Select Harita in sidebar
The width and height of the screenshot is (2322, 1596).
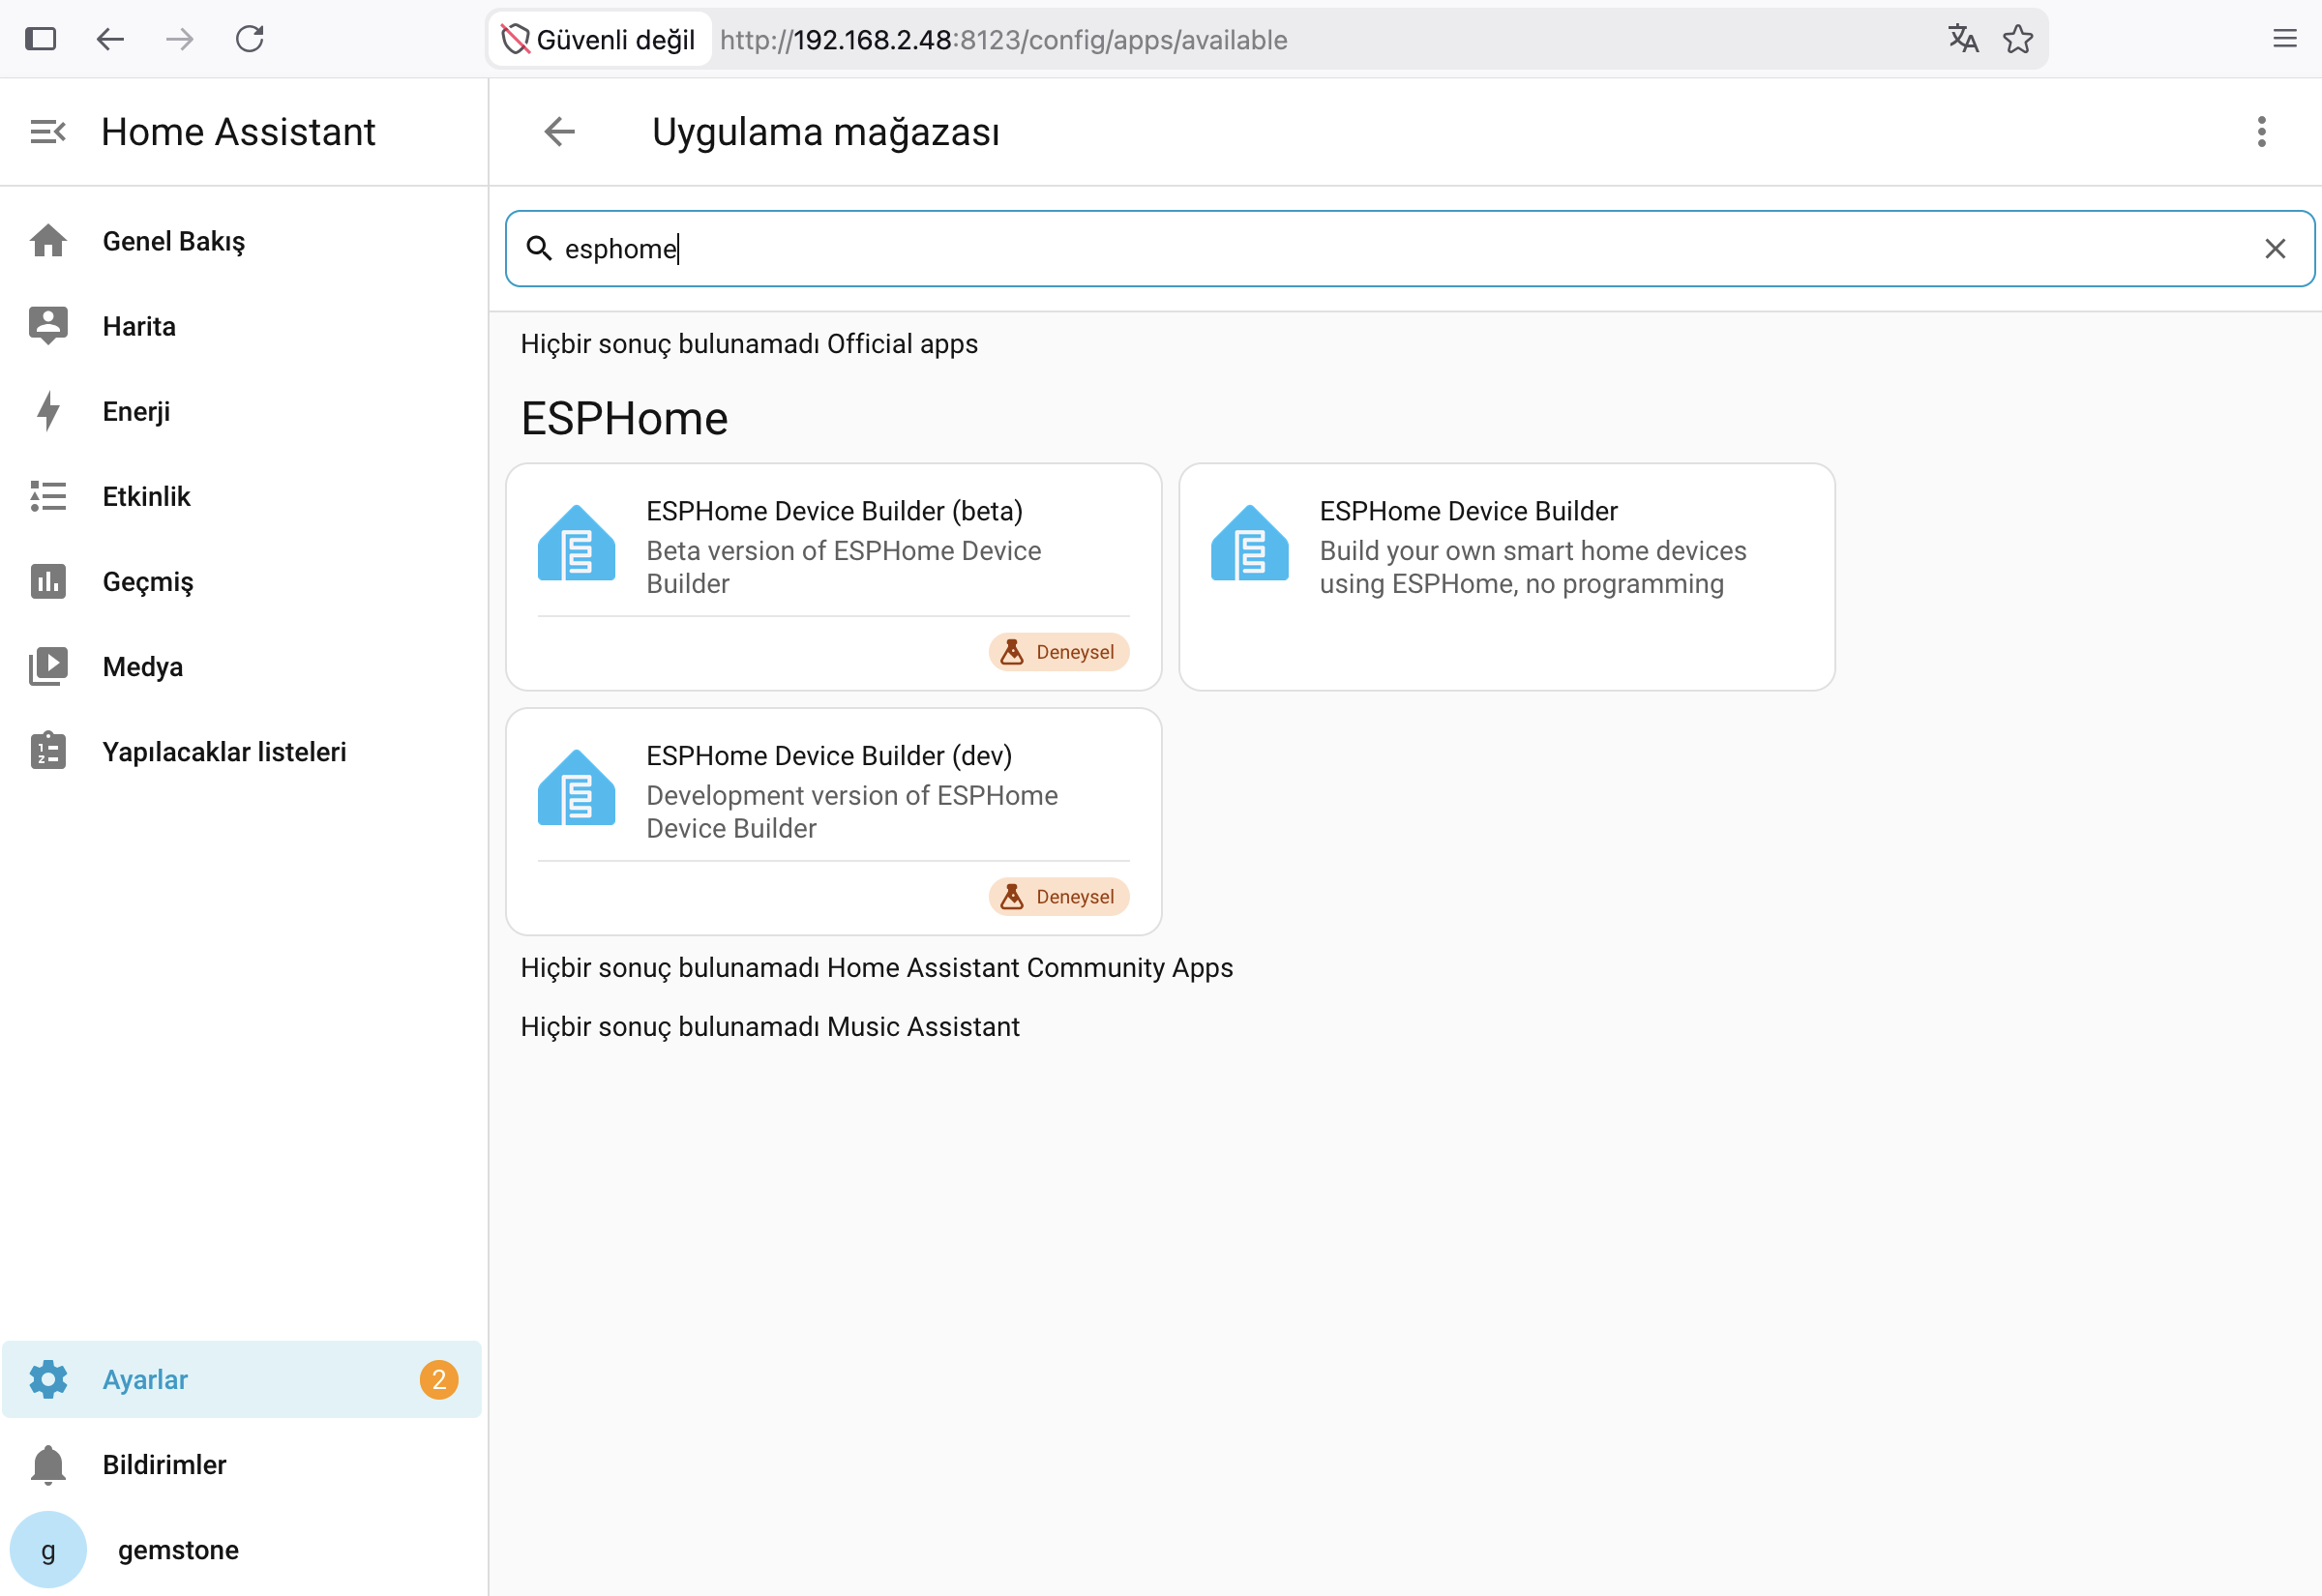242,326
